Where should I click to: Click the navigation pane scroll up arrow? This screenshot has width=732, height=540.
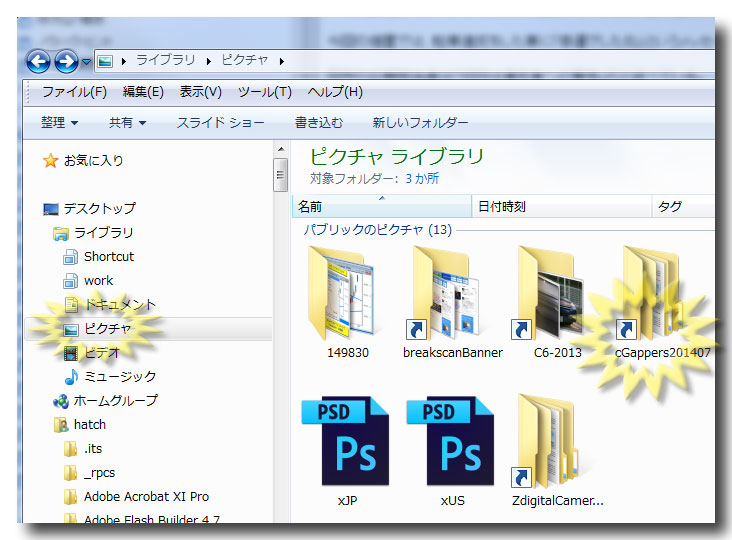point(281,149)
